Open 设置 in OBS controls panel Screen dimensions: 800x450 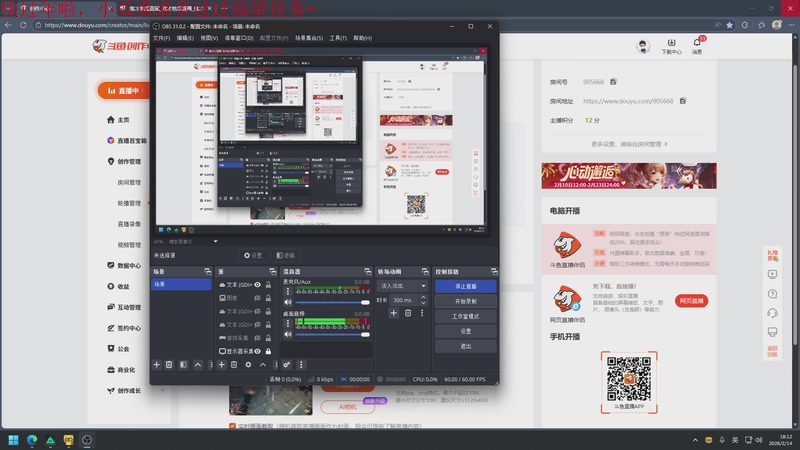pyautogui.click(x=465, y=331)
